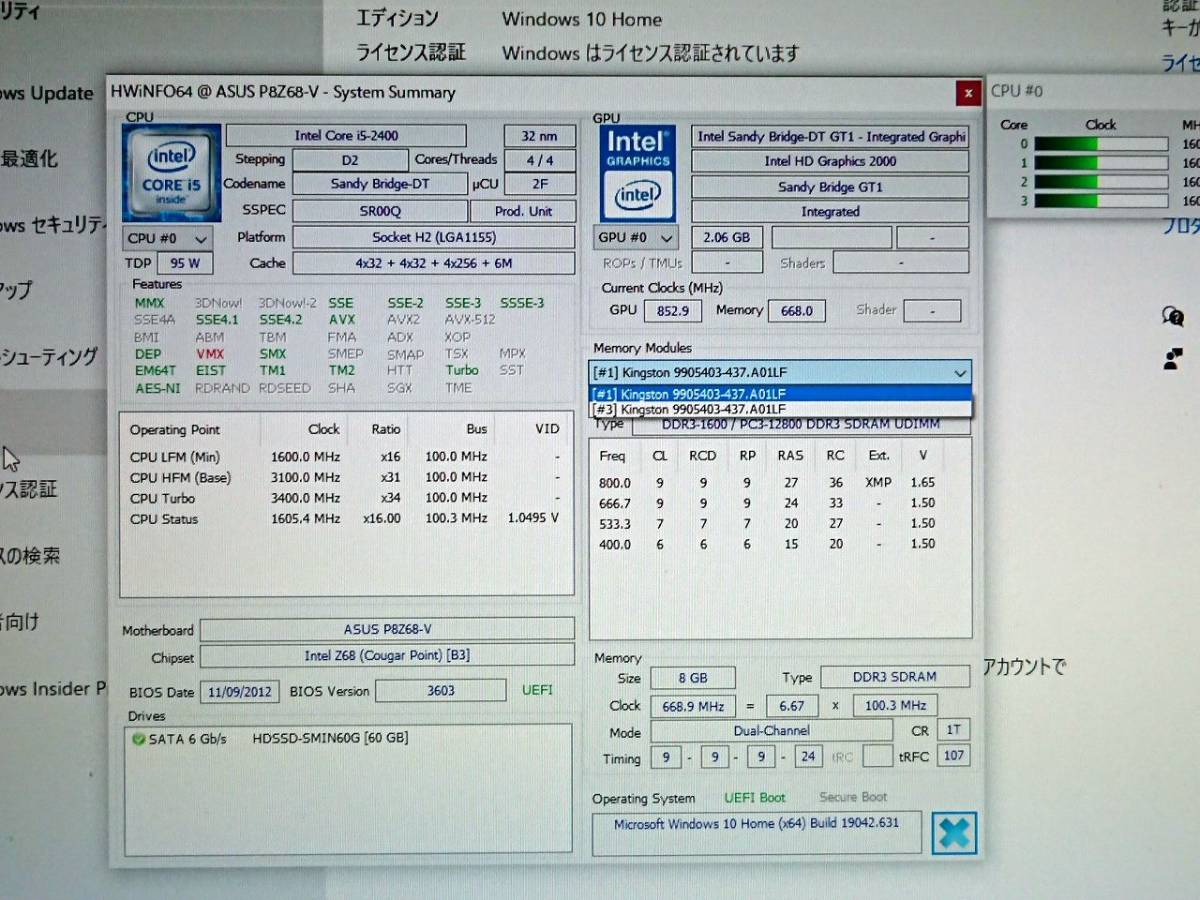Click the Socket H2 (LGA1155) platform field
1200x900 pixels.
coord(433,238)
